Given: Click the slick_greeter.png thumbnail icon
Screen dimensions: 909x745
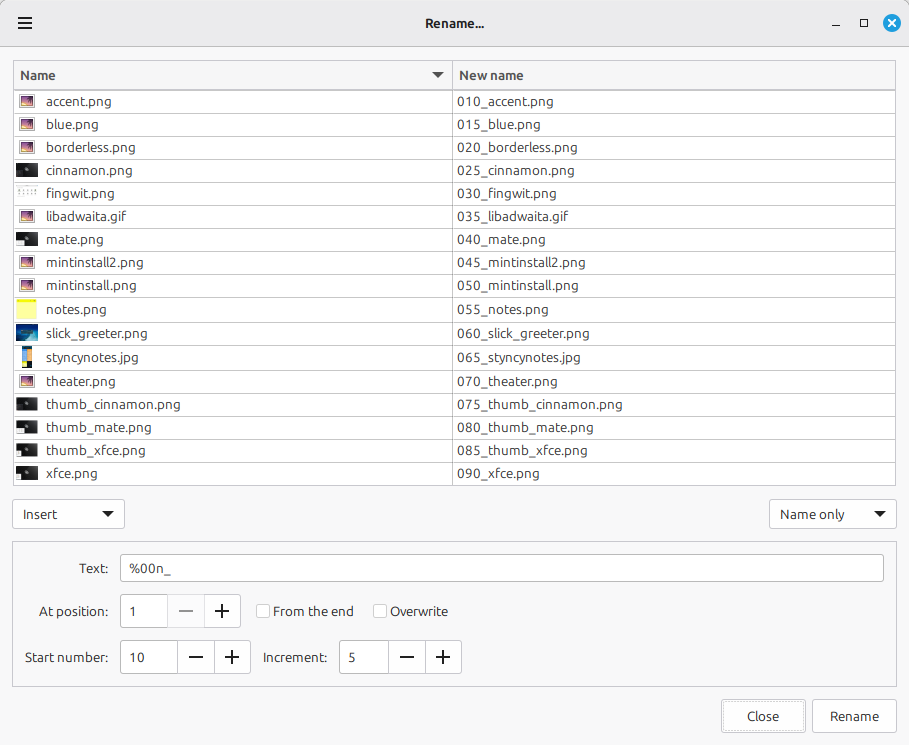Looking at the screenshot, I should tap(27, 333).
